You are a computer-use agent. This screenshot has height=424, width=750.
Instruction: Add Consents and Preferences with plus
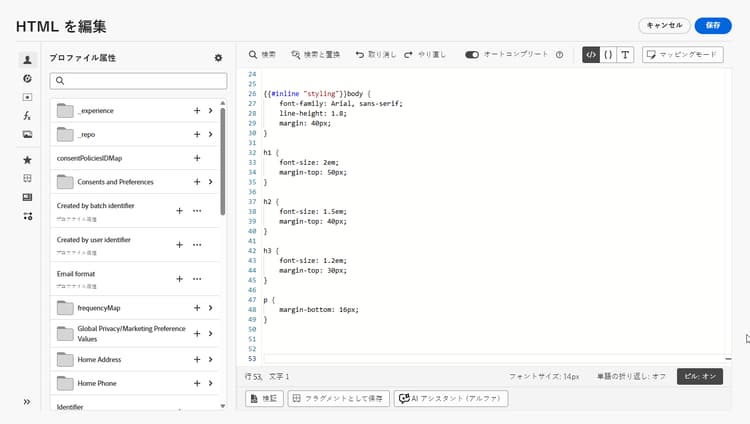197,182
